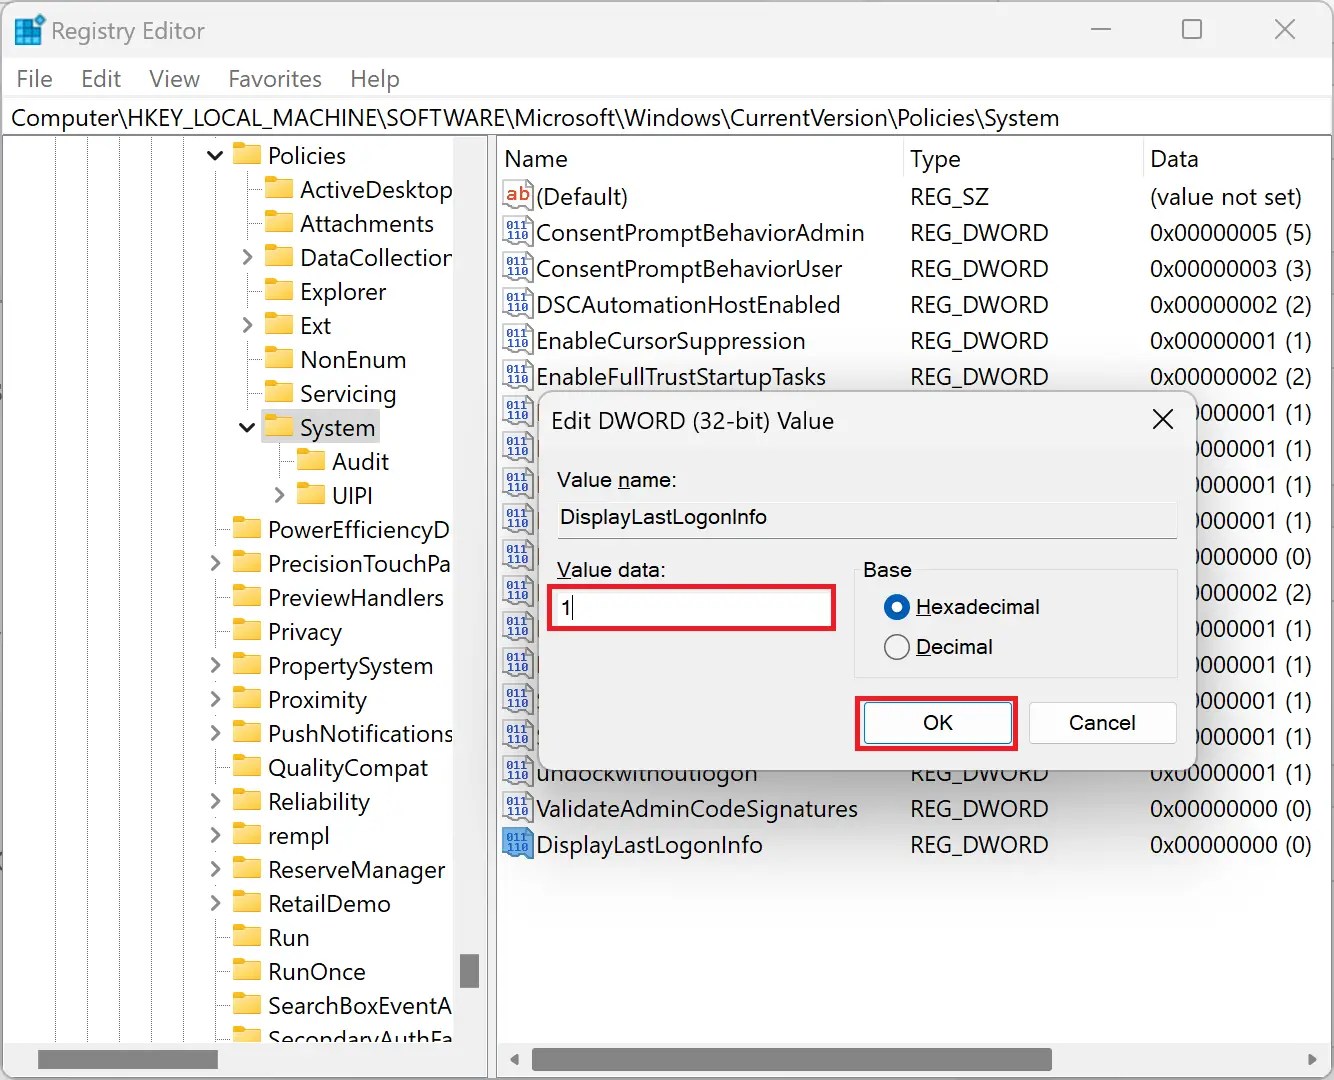Open the Favorites menu
This screenshot has height=1080, width=1334.
coord(274,78)
